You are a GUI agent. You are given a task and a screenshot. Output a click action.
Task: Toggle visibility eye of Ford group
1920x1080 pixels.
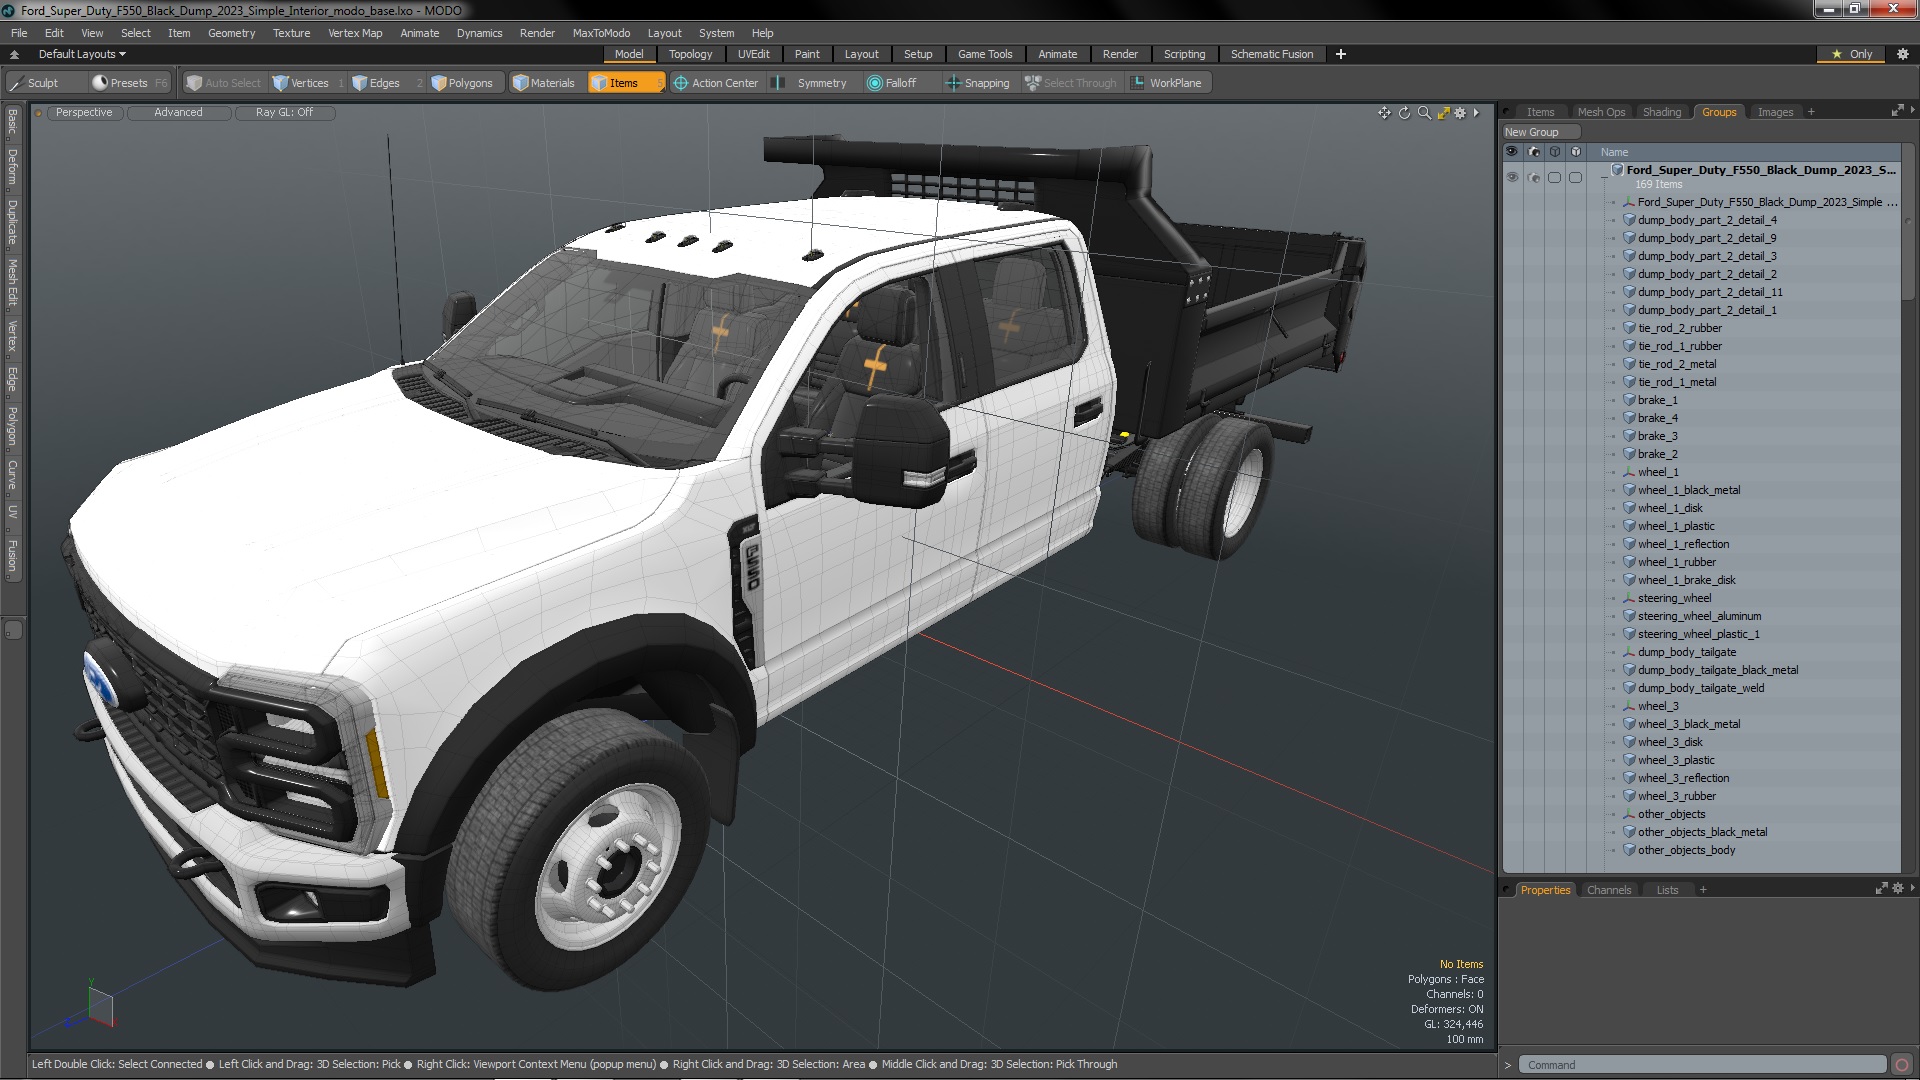click(1512, 177)
